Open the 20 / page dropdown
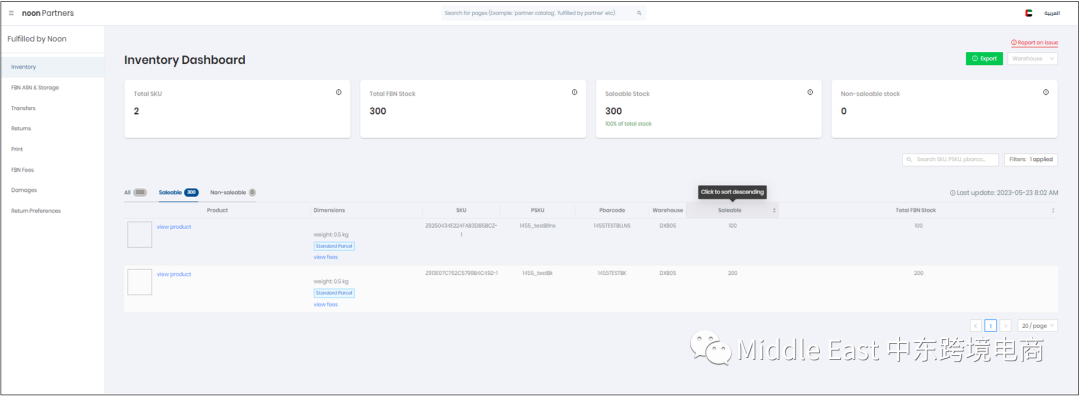The width and height of the screenshot is (1080, 397). coord(1038,325)
